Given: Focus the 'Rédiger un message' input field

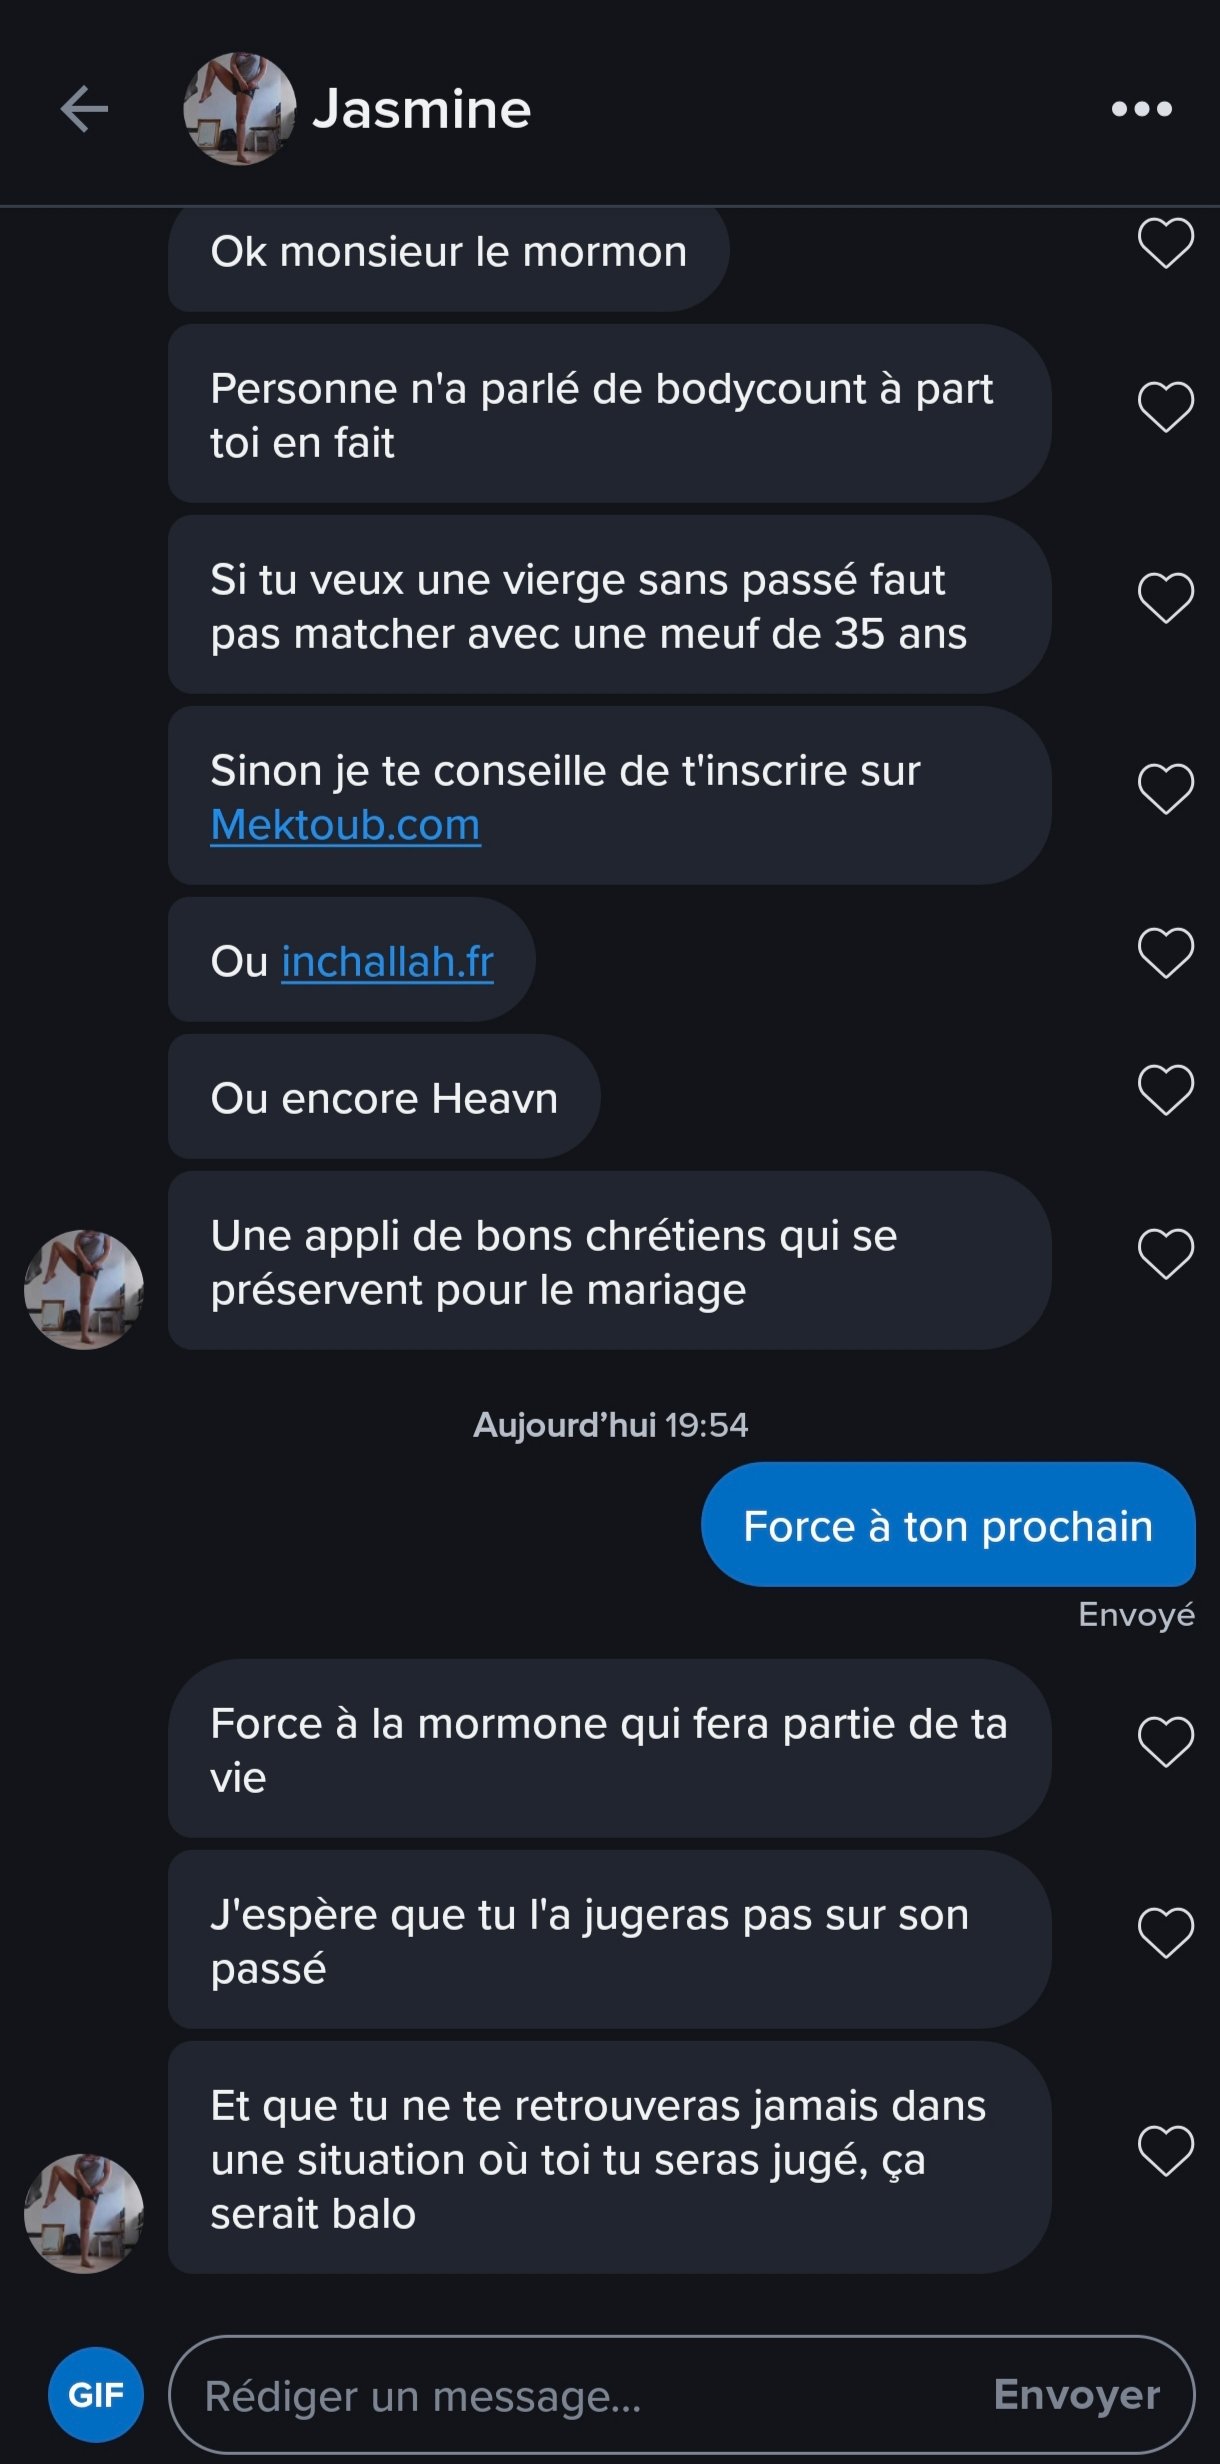Looking at the screenshot, I should tap(580, 2396).
